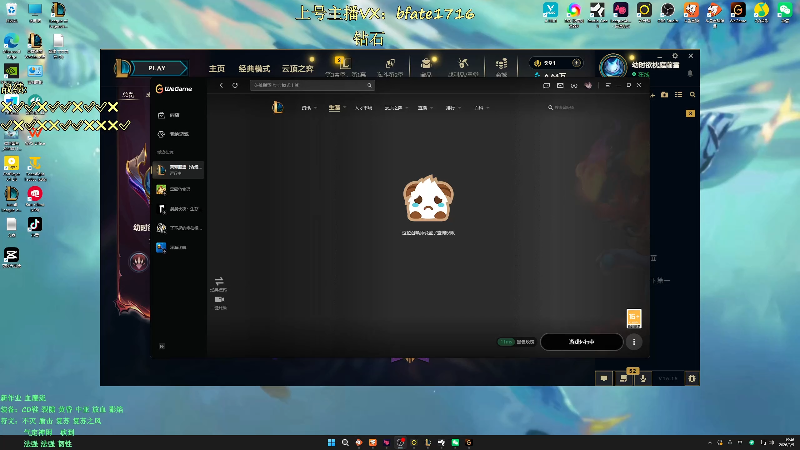Collapse the WeGame sidebar with bottom arrow
The height and width of the screenshot is (450, 800).
(162, 346)
